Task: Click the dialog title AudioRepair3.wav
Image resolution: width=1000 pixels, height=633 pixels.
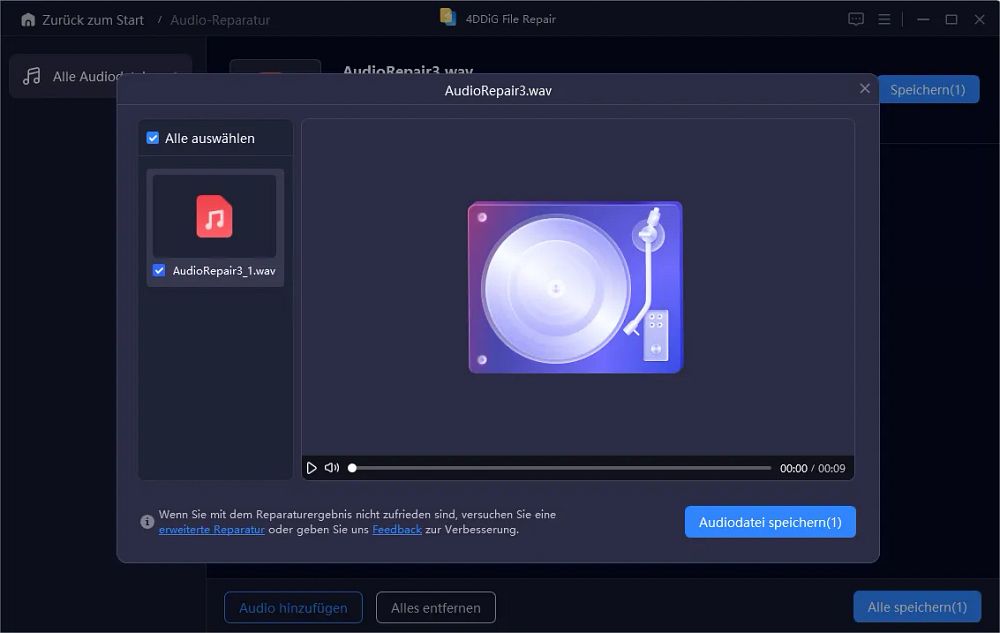Action: (x=498, y=91)
